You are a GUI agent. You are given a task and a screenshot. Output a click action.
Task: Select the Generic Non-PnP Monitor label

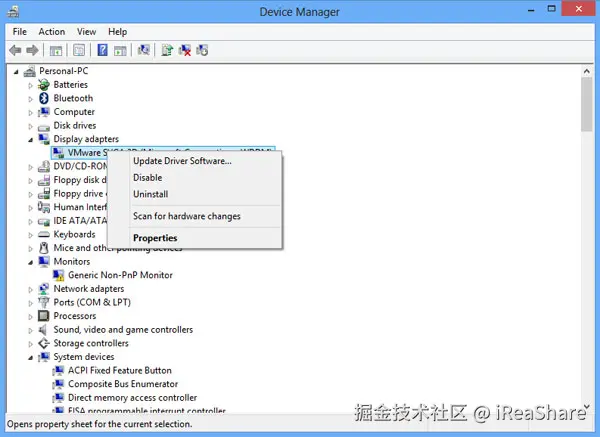(120, 275)
